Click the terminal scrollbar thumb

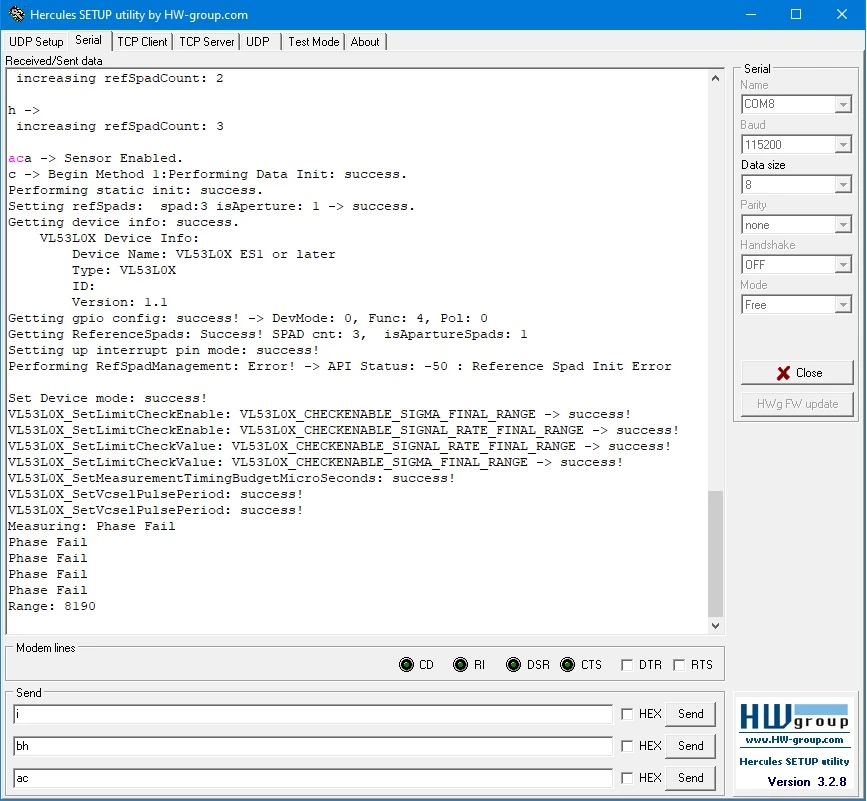tap(715, 553)
